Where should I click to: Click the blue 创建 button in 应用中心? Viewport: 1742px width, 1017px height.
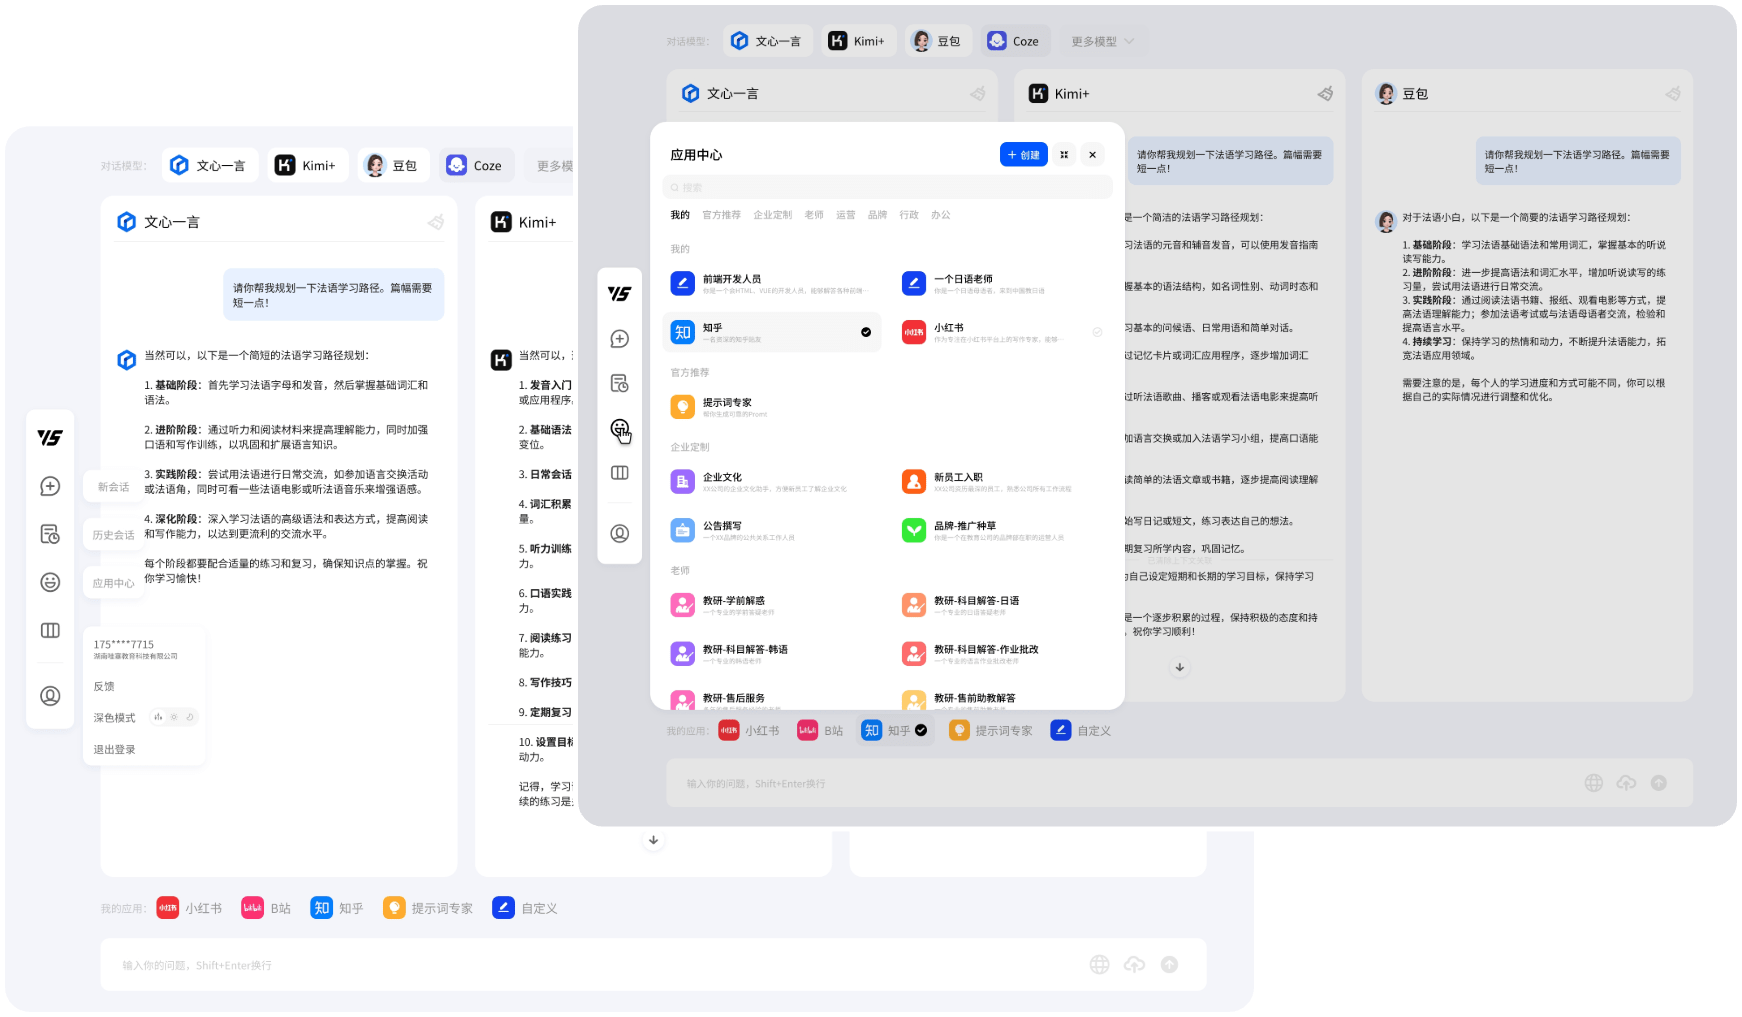(x=1023, y=155)
